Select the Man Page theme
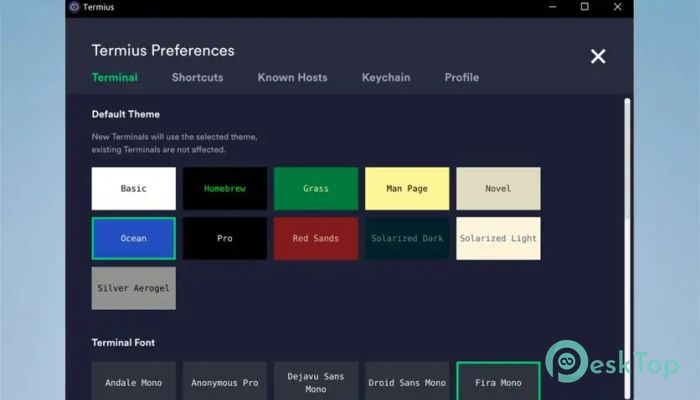The width and height of the screenshot is (700, 400). point(407,188)
